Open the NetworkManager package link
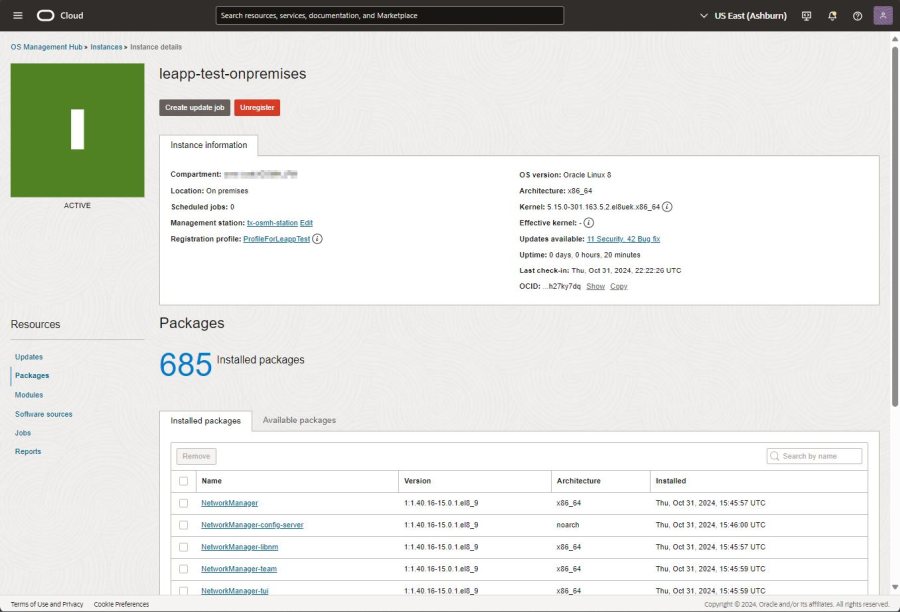Screen dimensions: 900x612 coord(230,503)
